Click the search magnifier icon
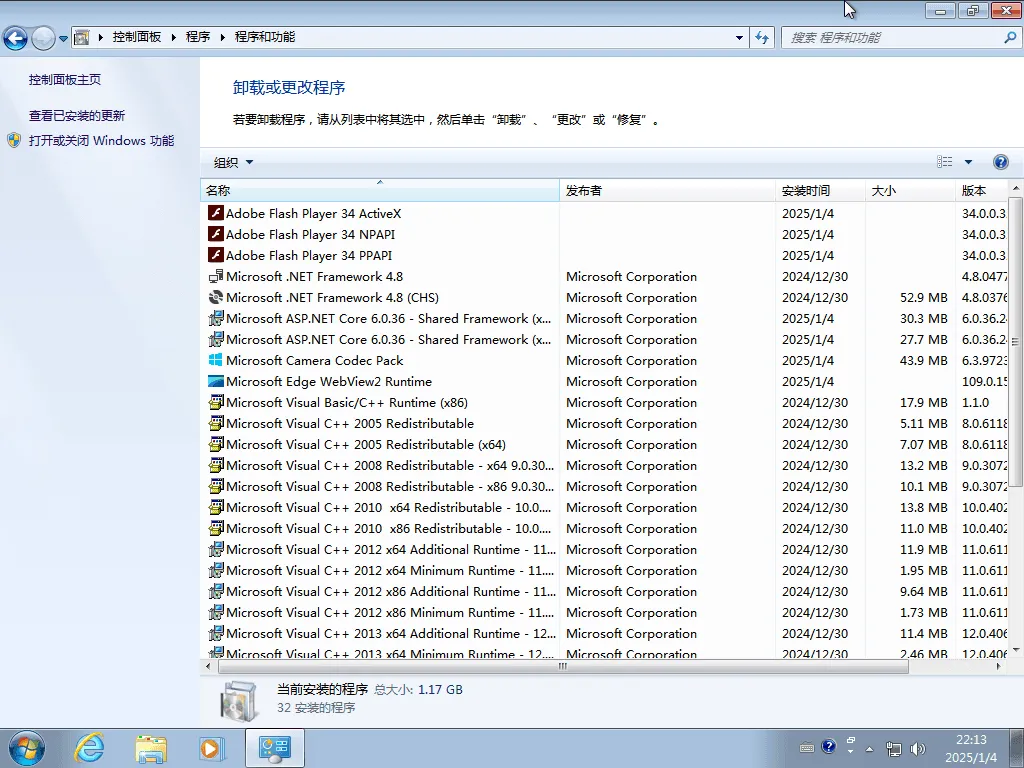Viewport: 1024px width, 768px height. 1010,37
